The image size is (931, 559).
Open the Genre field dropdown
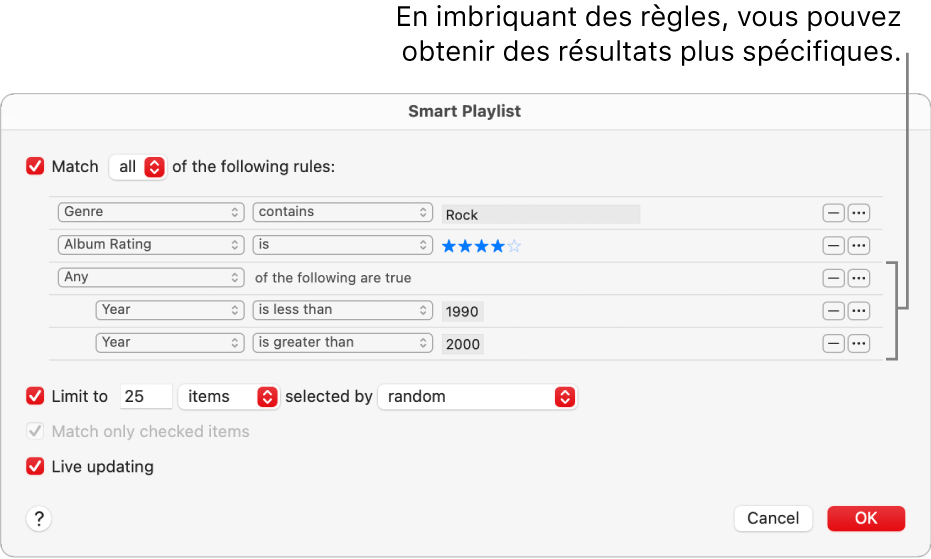(151, 212)
